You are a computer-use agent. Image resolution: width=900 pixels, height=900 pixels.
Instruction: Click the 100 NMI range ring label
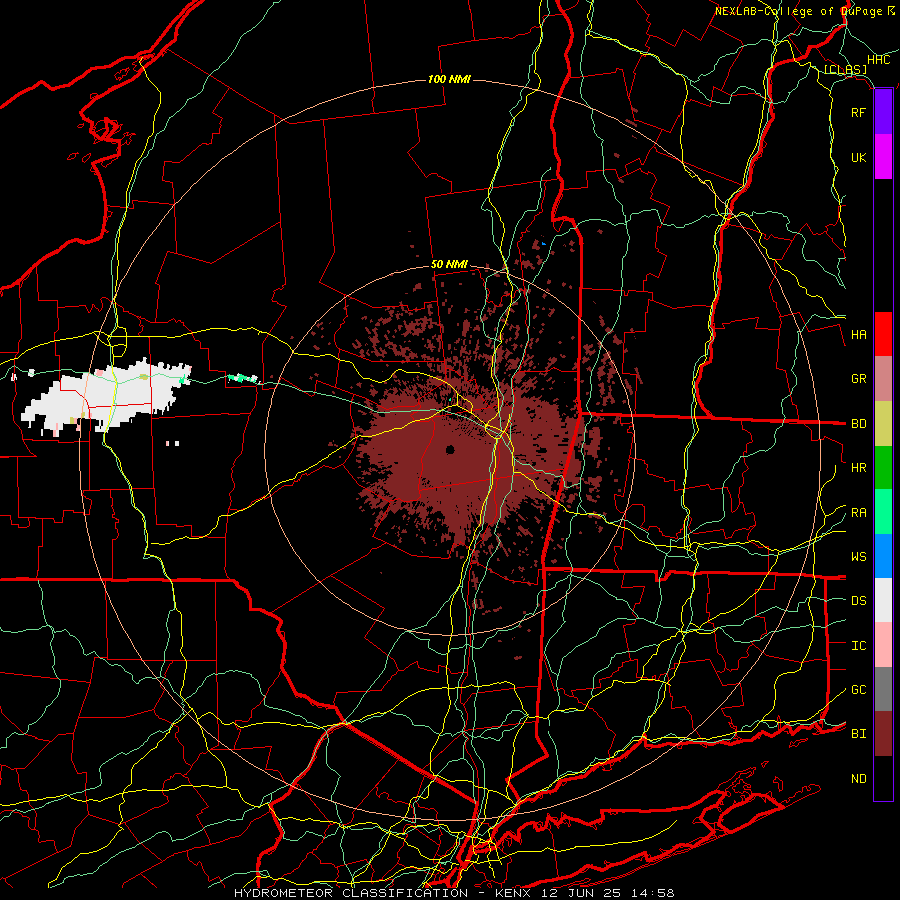click(x=449, y=79)
